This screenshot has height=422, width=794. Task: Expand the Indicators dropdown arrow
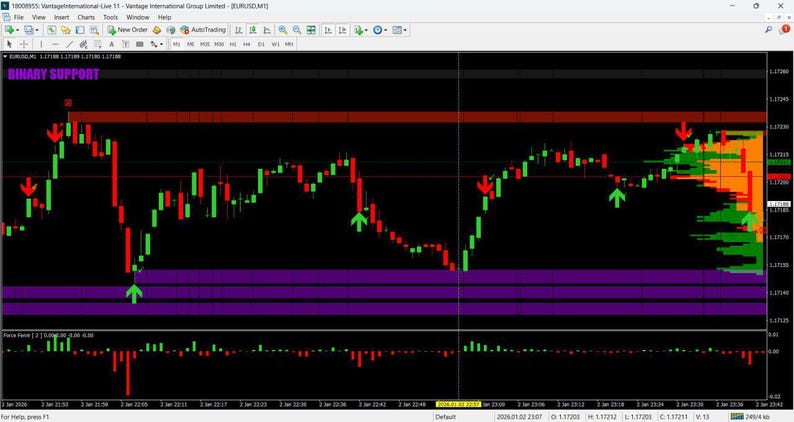click(x=366, y=30)
